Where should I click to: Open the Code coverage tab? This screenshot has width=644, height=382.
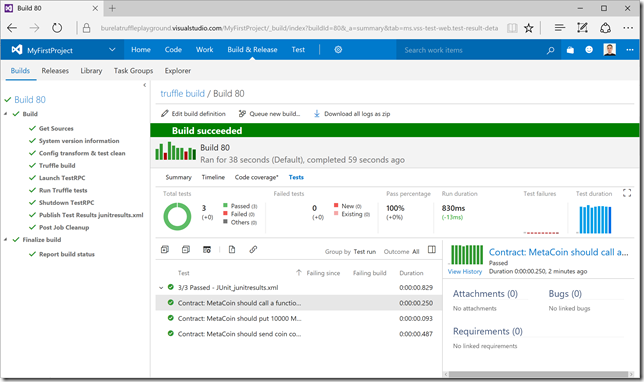coord(256,177)
